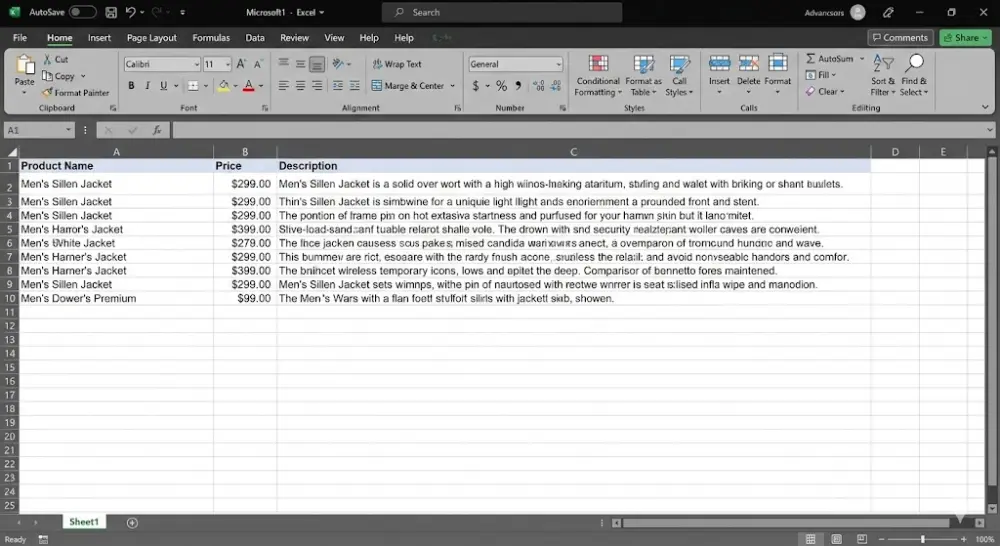Viewport: 1000px width, 546px height.
Task: Click the Increase Decimal icon
Action: tap(539, 85)
